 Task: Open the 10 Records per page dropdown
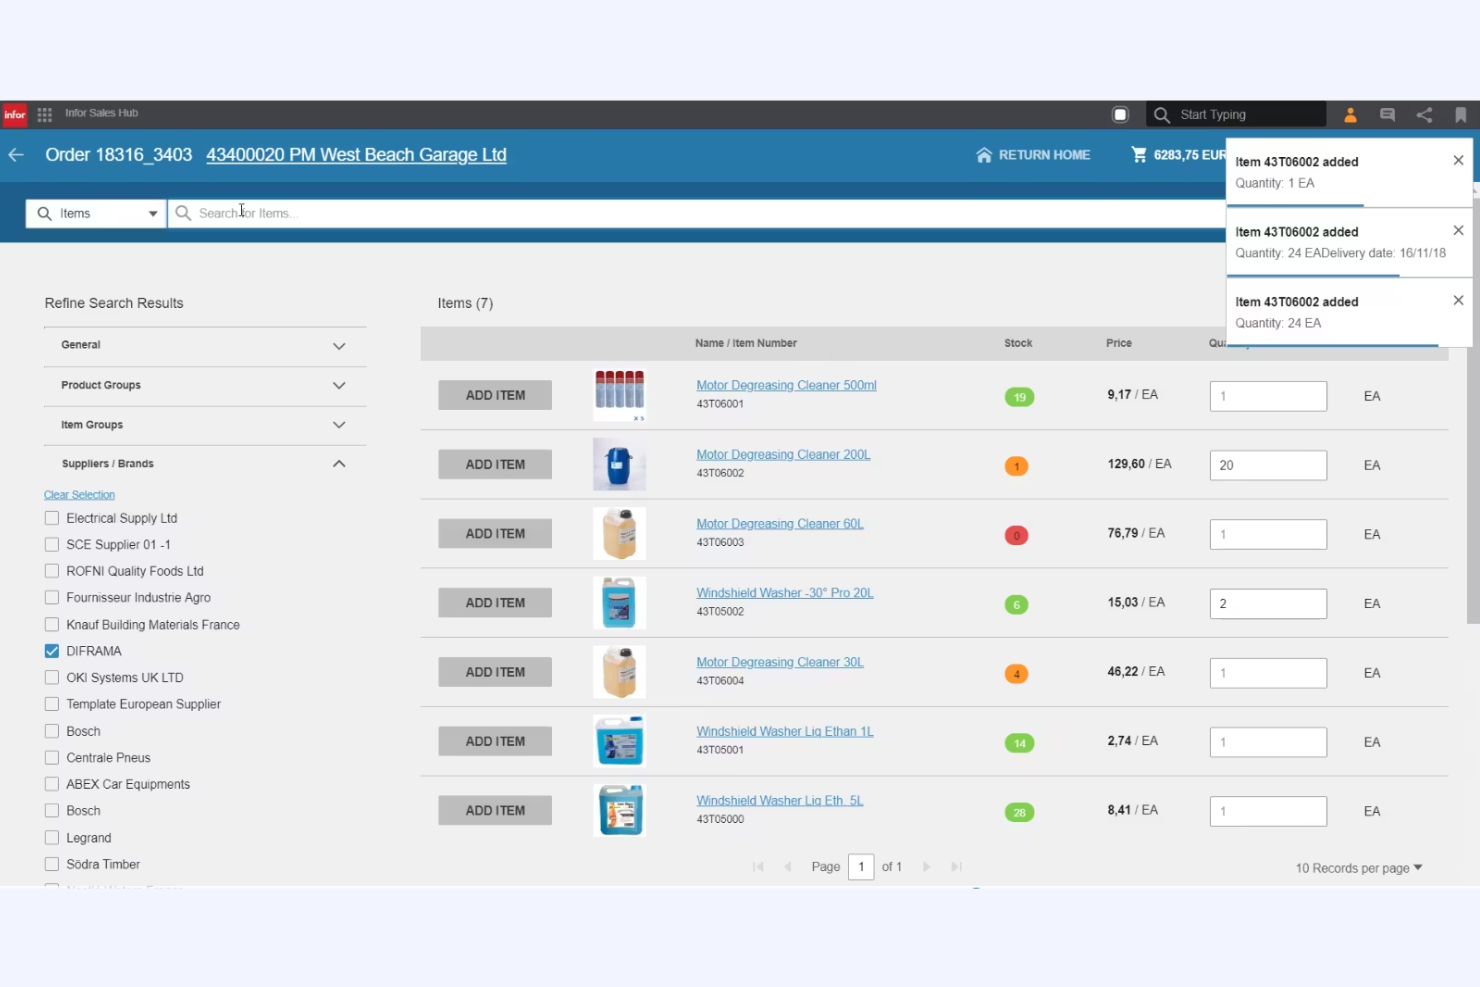1358,868
